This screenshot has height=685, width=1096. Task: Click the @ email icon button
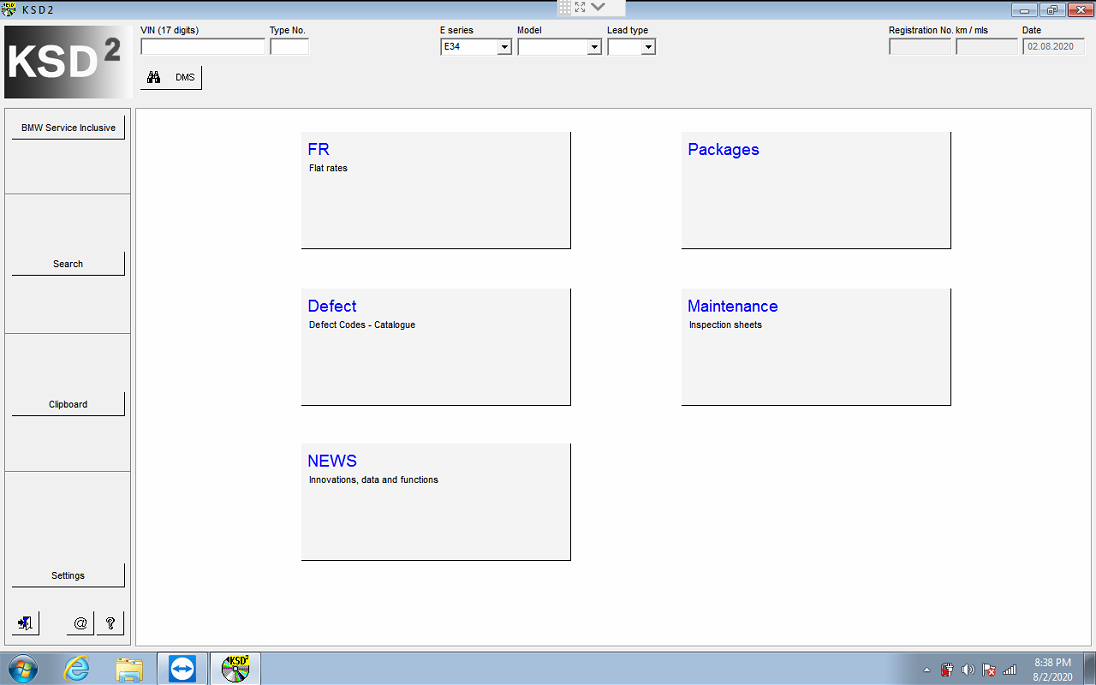[x=80, y=623]
